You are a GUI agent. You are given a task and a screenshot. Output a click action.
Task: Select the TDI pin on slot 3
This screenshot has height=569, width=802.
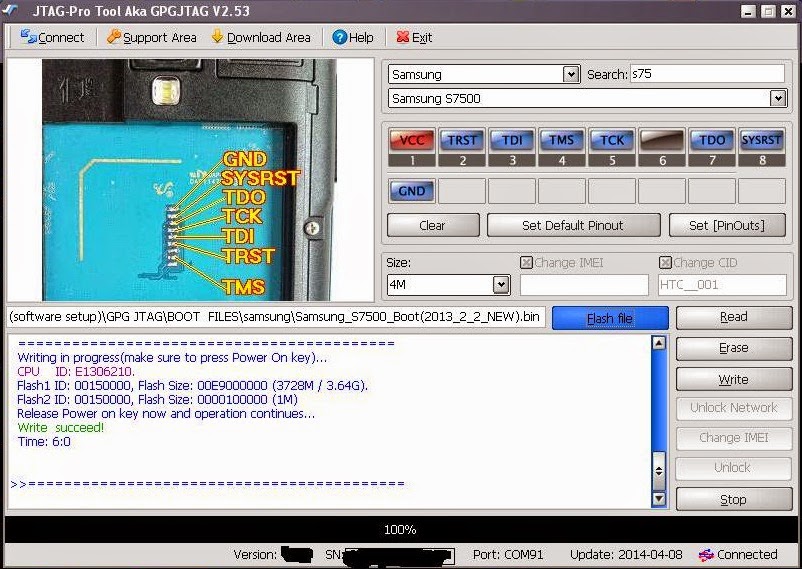[512, 141]
